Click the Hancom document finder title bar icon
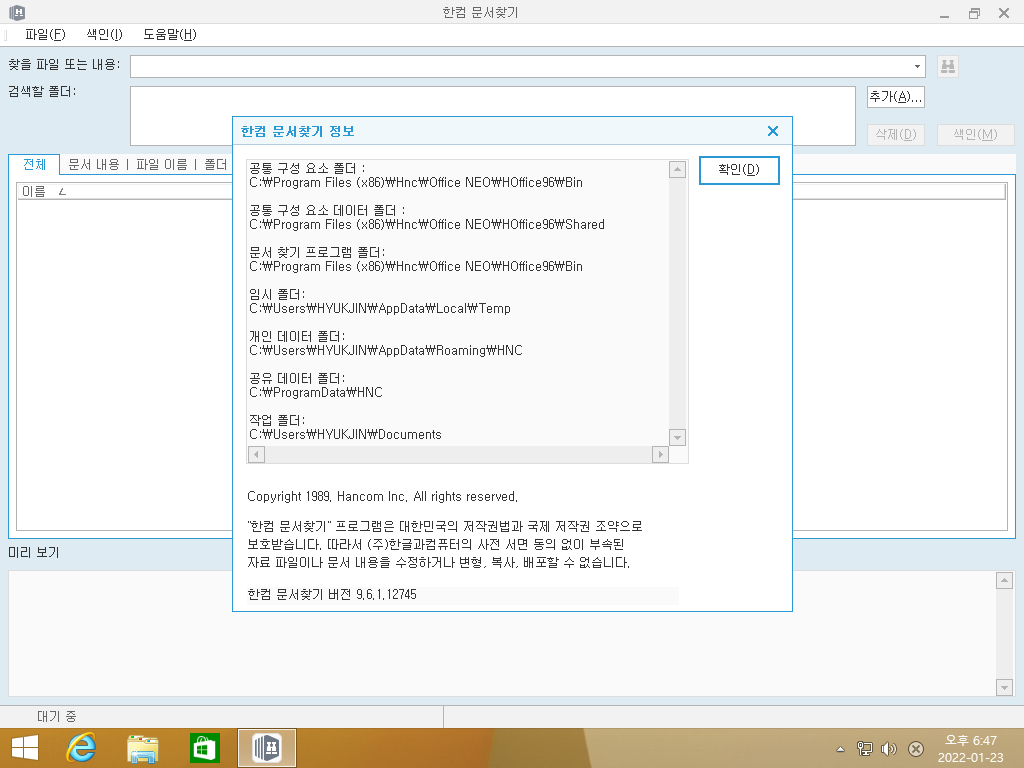Image resolution: width=1024 pixels, height=768 pixels. click(x=18, y=12)
